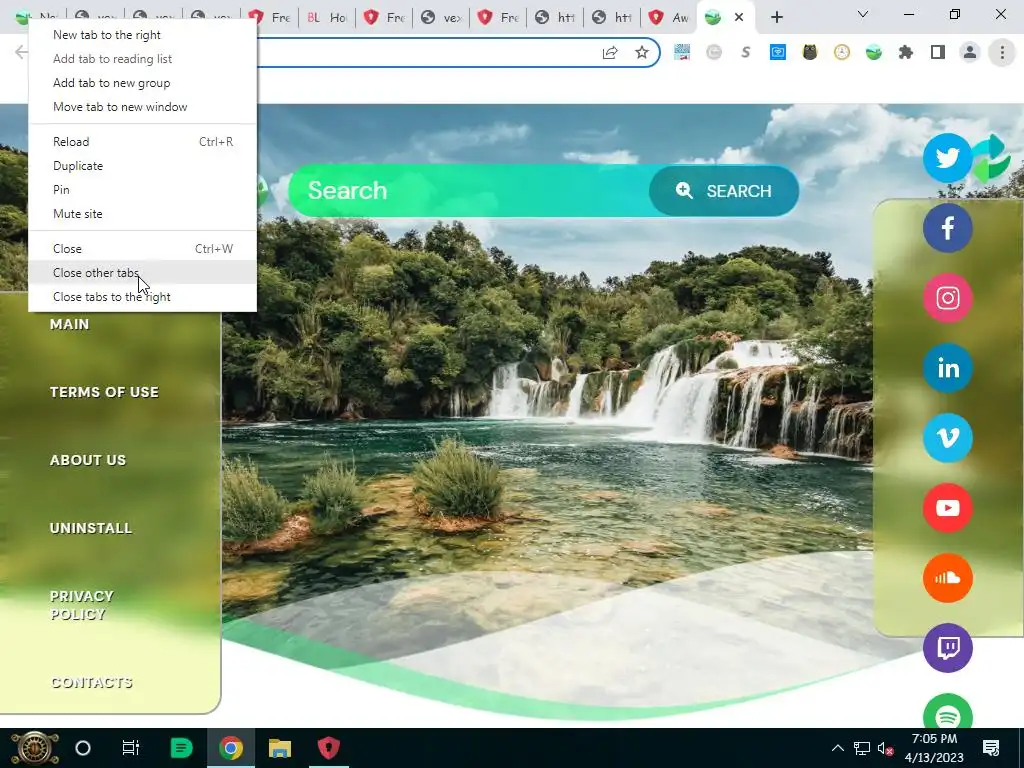Open the SoundCloud social icon
This screenshot has height=768, width=1024.
click(947, 577)
